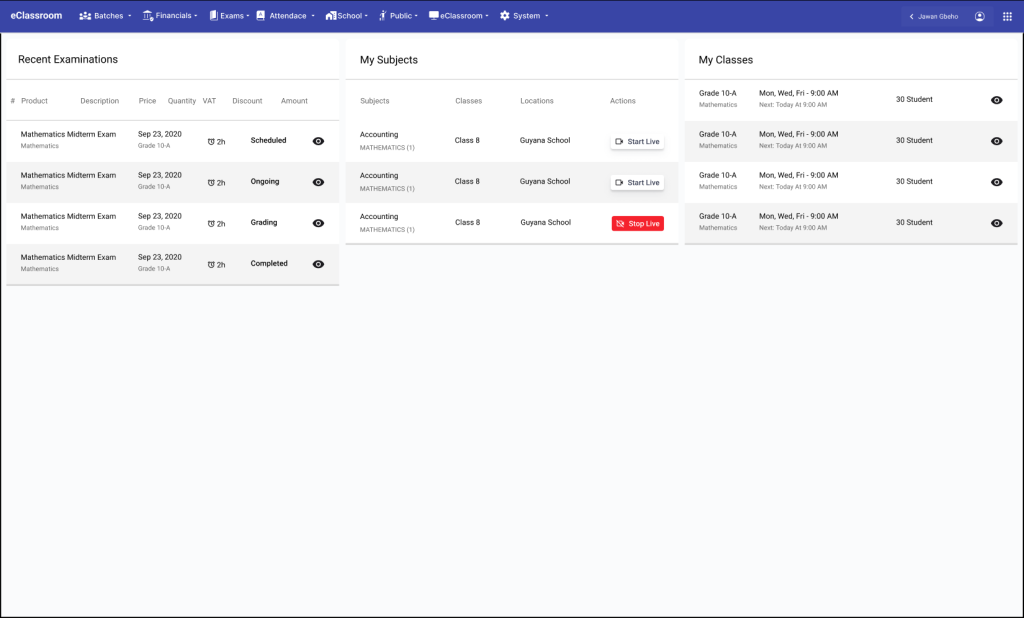Click the eClassroom brand logo
1024x618 pixels.
[35, 15]
